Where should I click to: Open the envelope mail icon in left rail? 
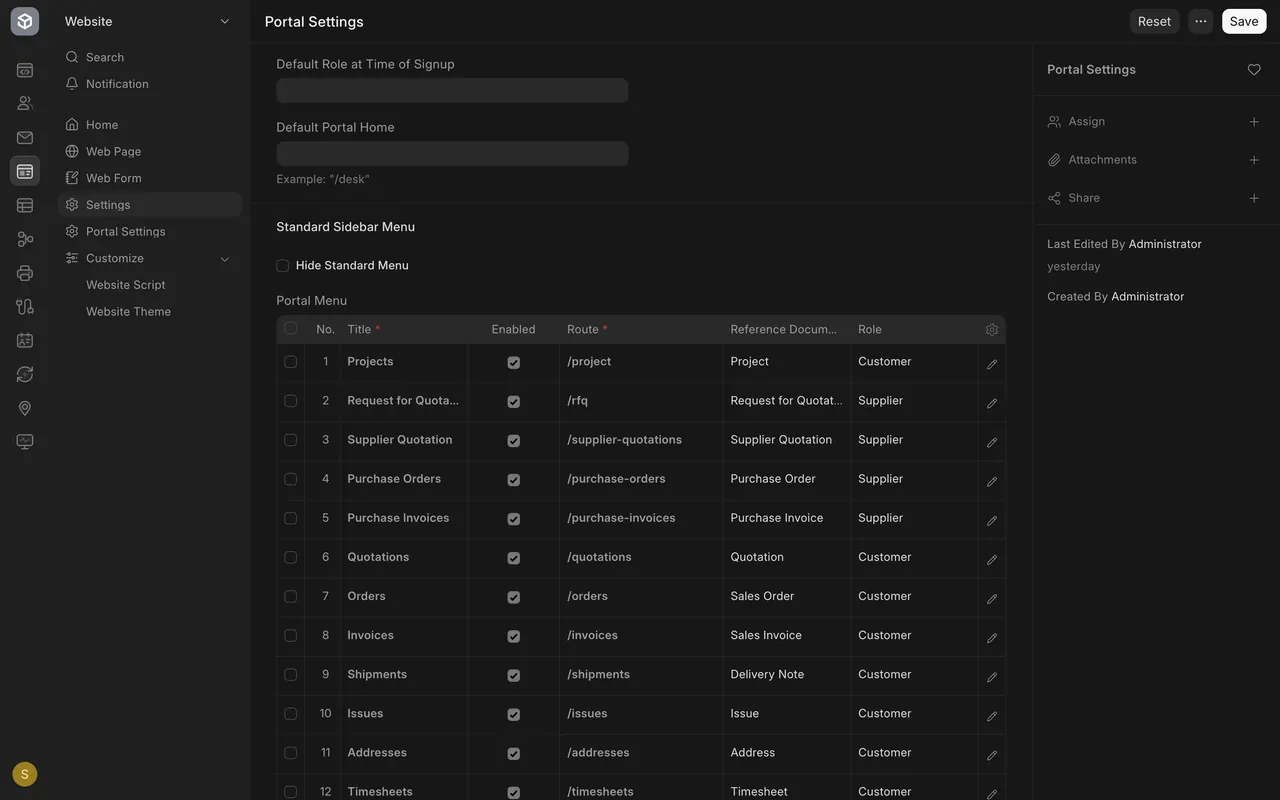pyautogui.click(x=25, y=138)
